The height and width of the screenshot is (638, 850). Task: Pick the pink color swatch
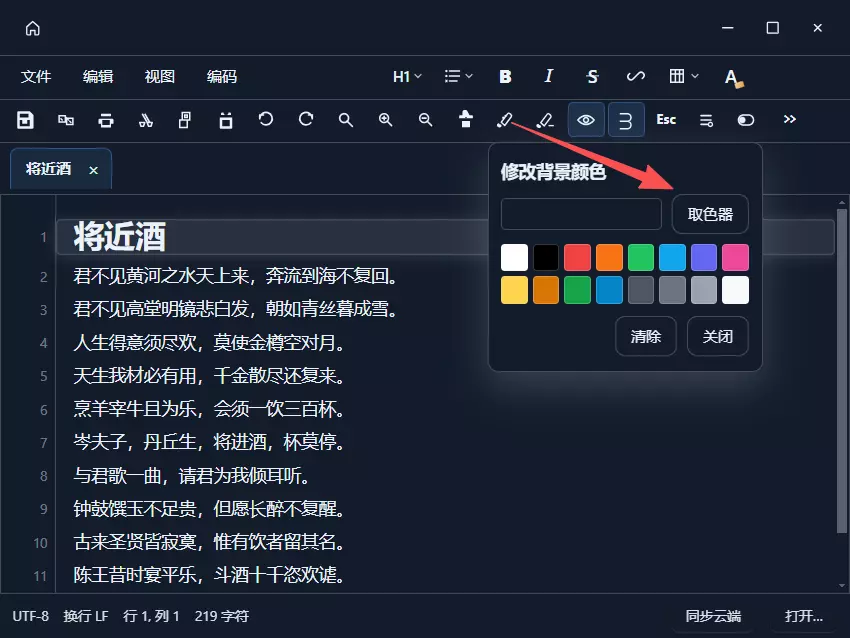coord(736,257)
